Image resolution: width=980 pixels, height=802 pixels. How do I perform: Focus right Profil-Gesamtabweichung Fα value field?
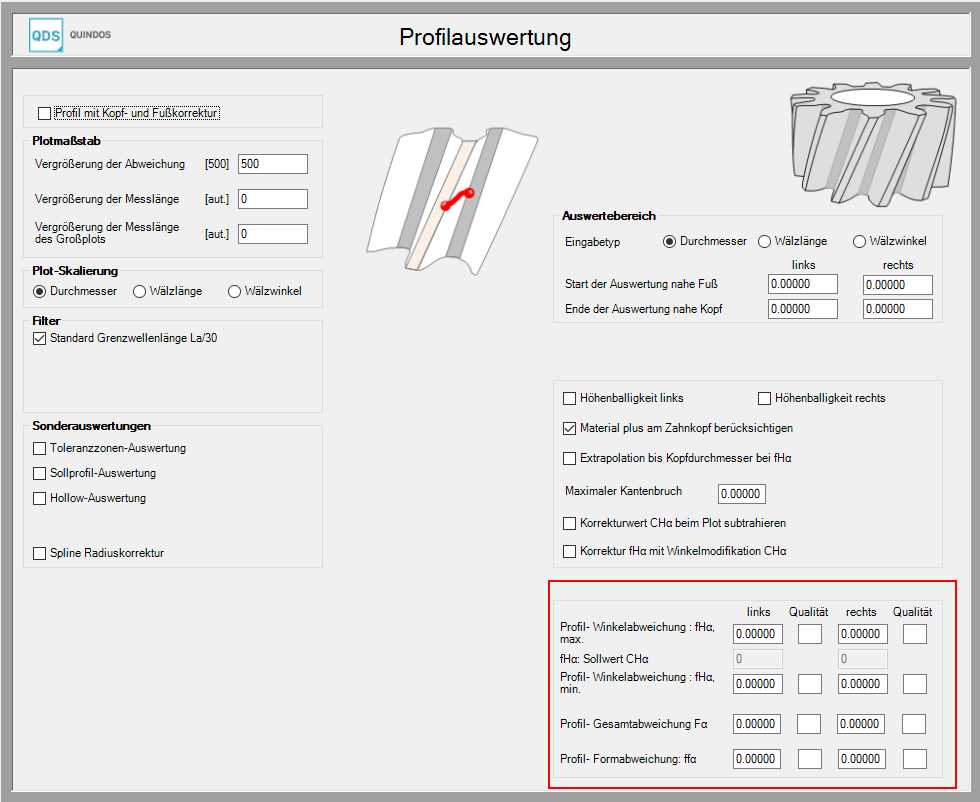(x=861, y=724)
